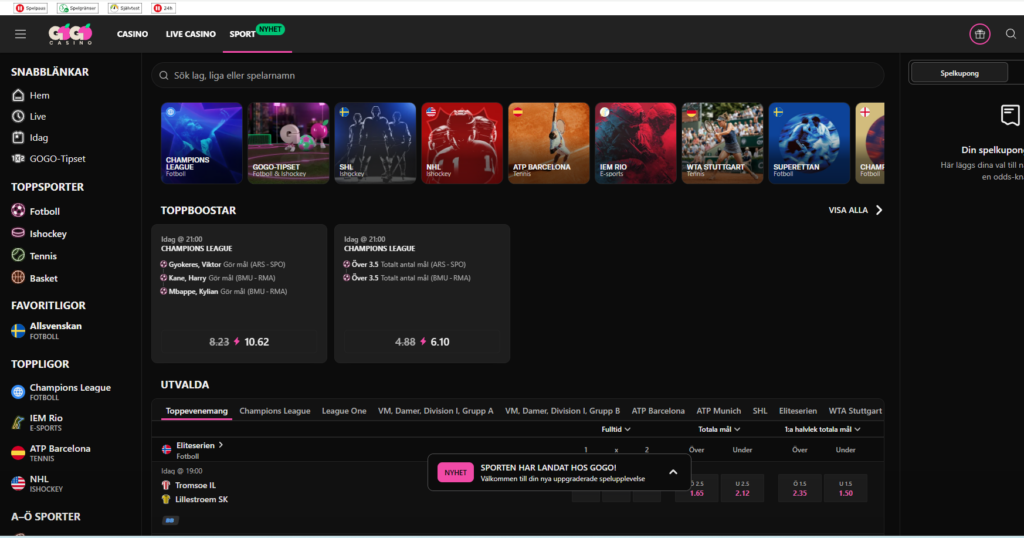Select Fotboll in top sports
This screenshot has height=538, width=1024.
(x=36, y=211)
